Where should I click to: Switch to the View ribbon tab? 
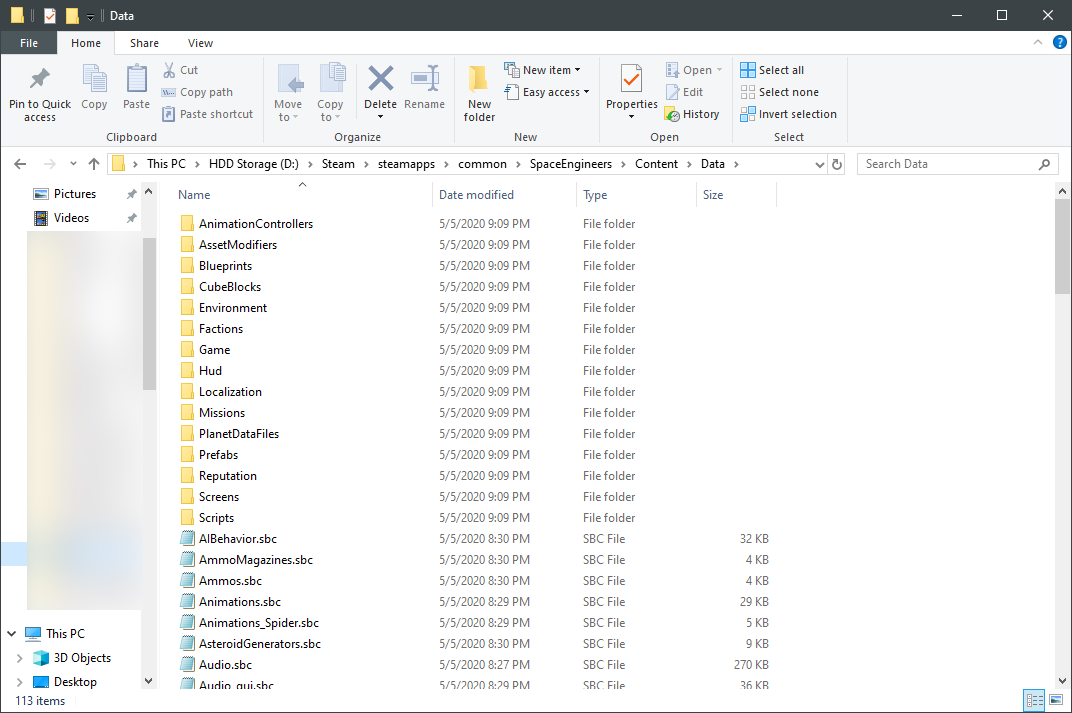pos(200,43)
